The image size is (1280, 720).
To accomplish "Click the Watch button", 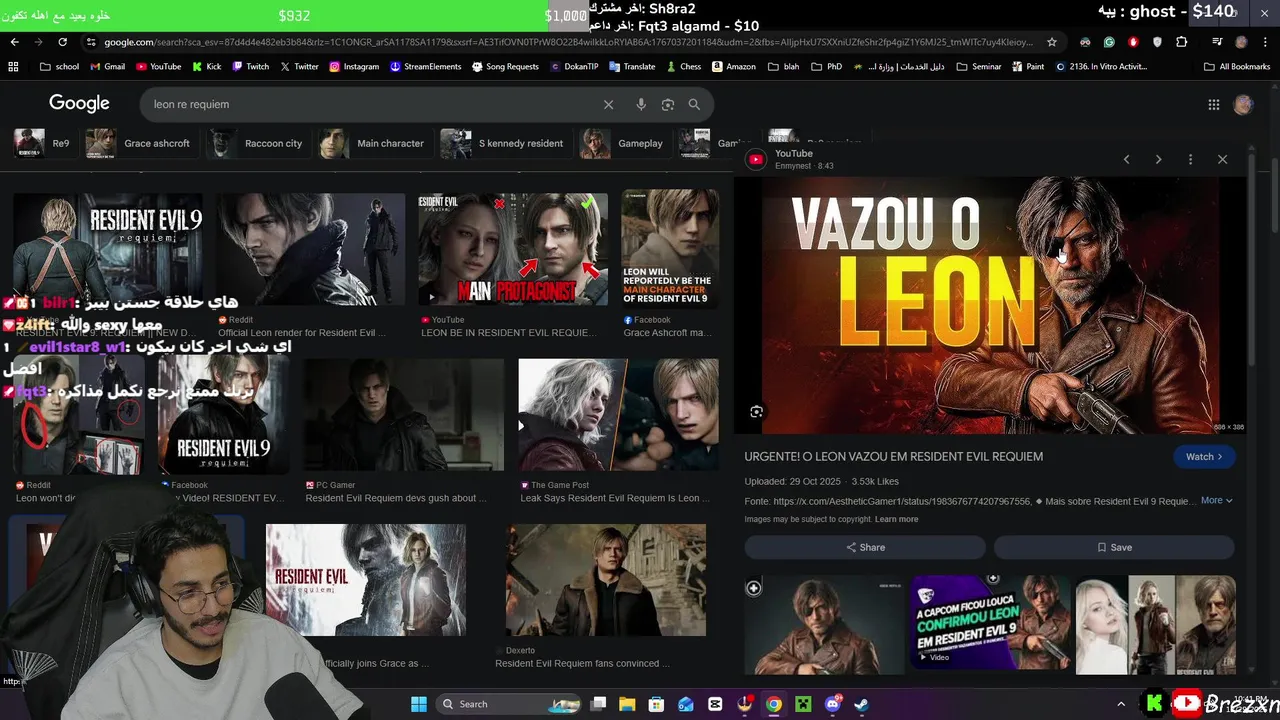I will [x=1204, y=457].
